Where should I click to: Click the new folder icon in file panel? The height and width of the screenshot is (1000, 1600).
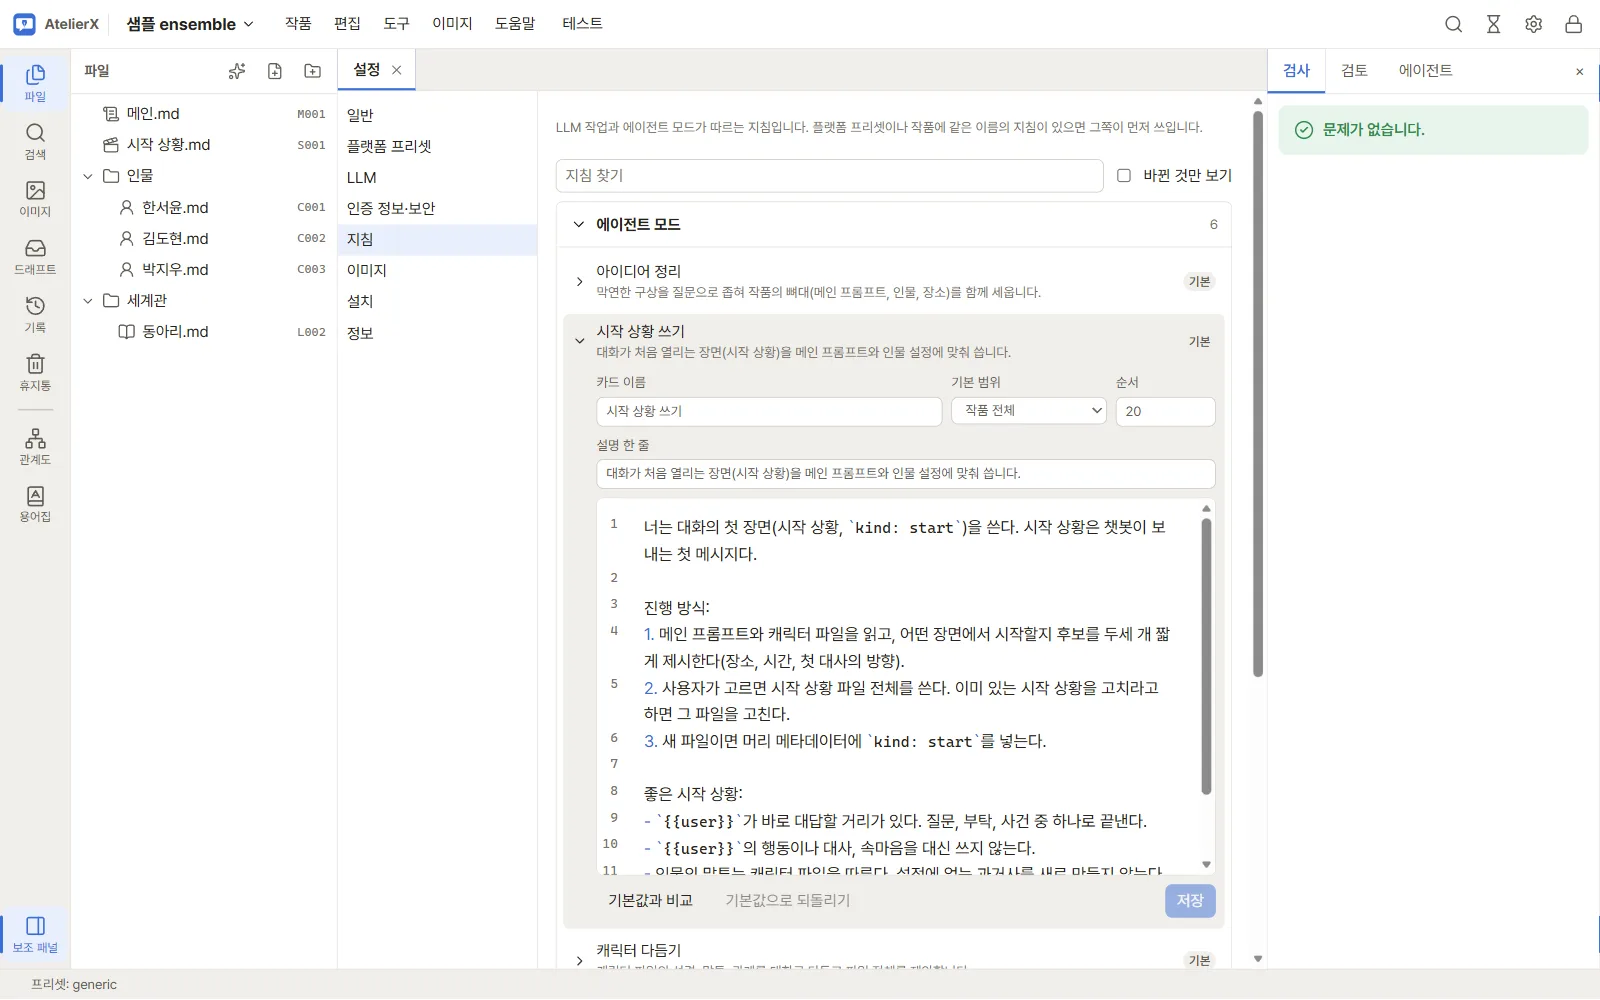(x=313, y=71)
